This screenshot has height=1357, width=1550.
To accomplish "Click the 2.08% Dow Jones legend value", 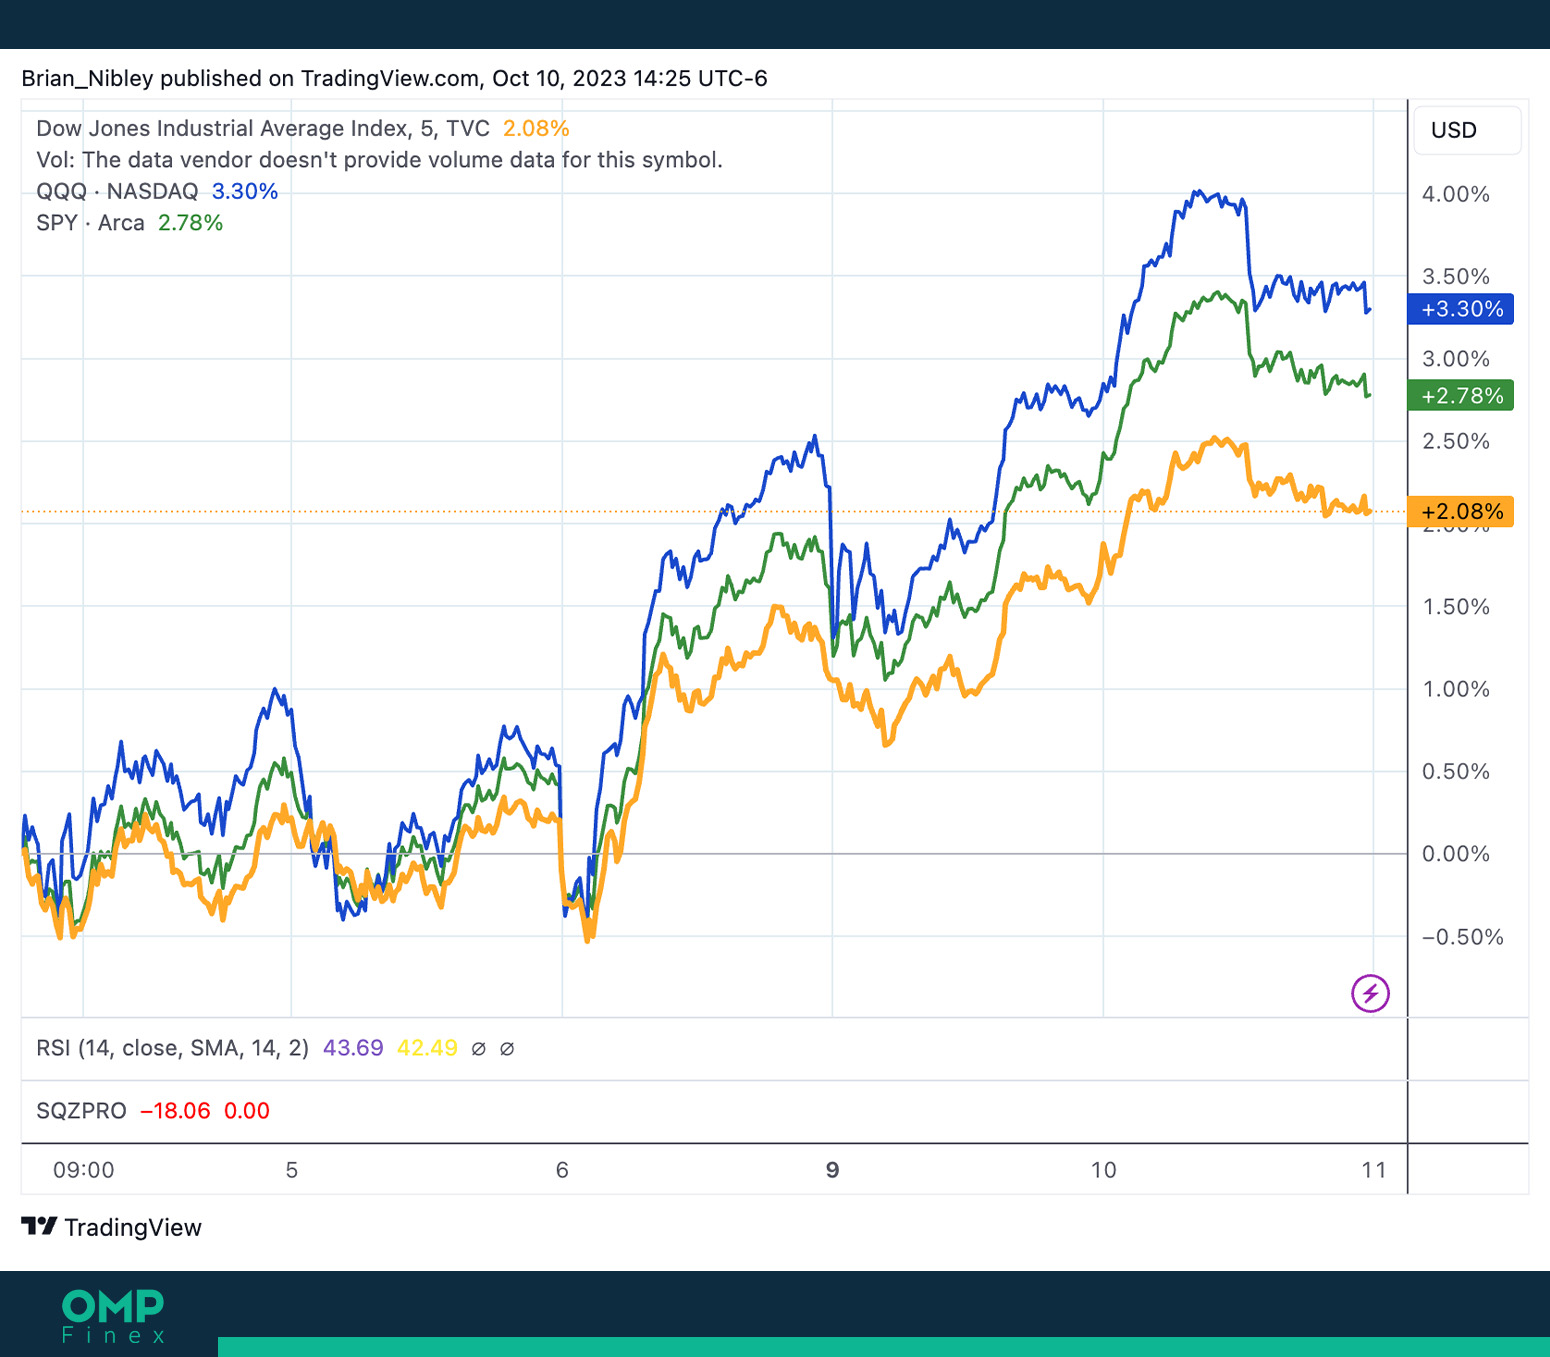I will 536,128.
